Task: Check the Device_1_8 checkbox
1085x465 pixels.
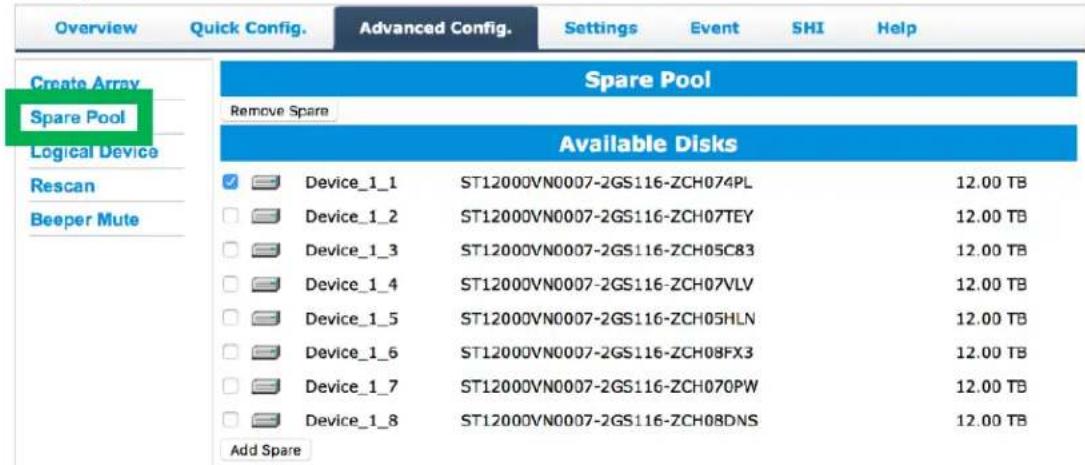Action: click(x=230, y=420)
